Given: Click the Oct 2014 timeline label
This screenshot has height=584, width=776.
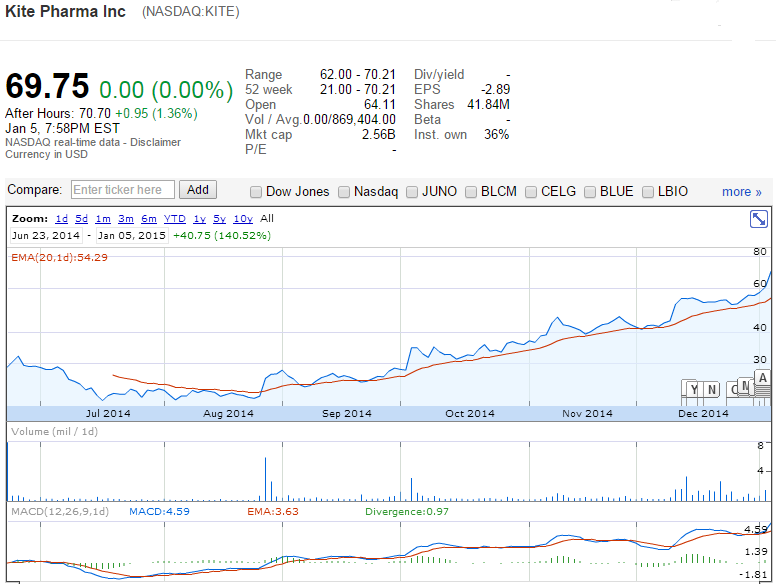Looking at the screenshot, I should point(470,414).
